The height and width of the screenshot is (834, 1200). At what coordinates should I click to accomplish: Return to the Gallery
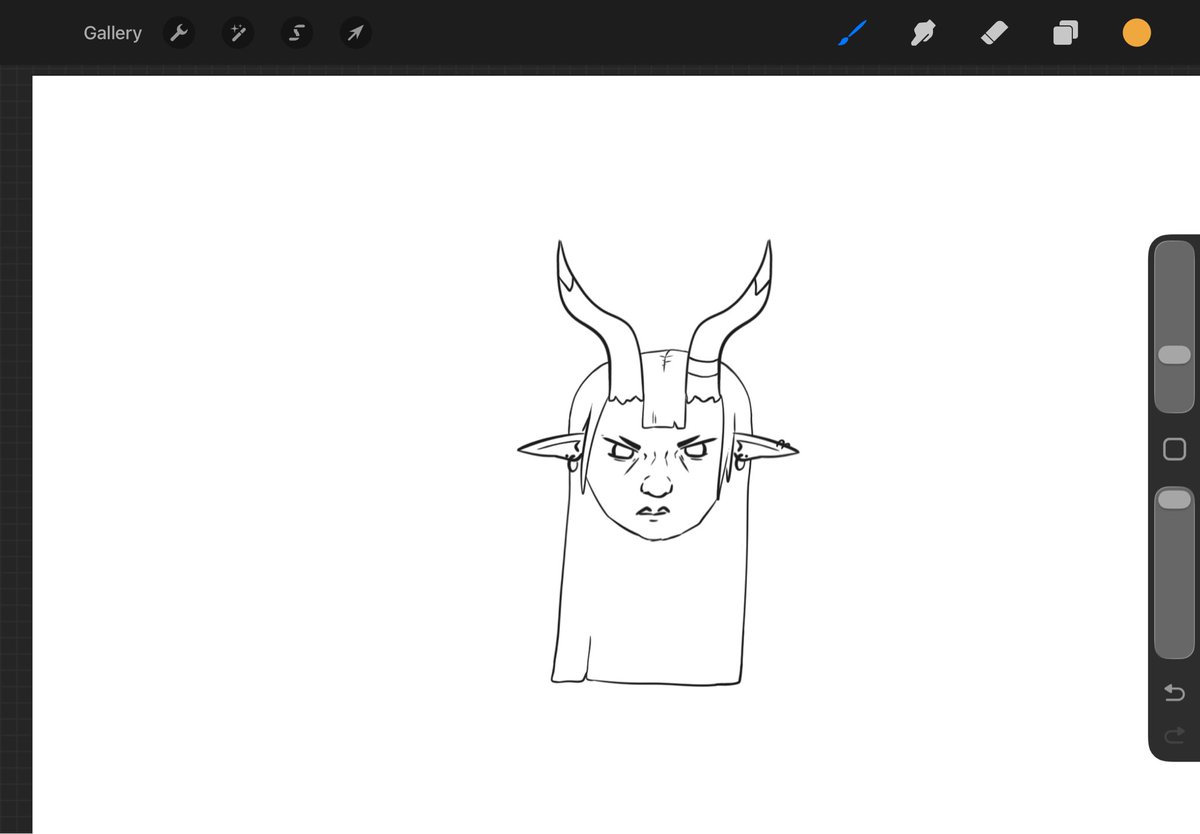(x=112, y=33)
